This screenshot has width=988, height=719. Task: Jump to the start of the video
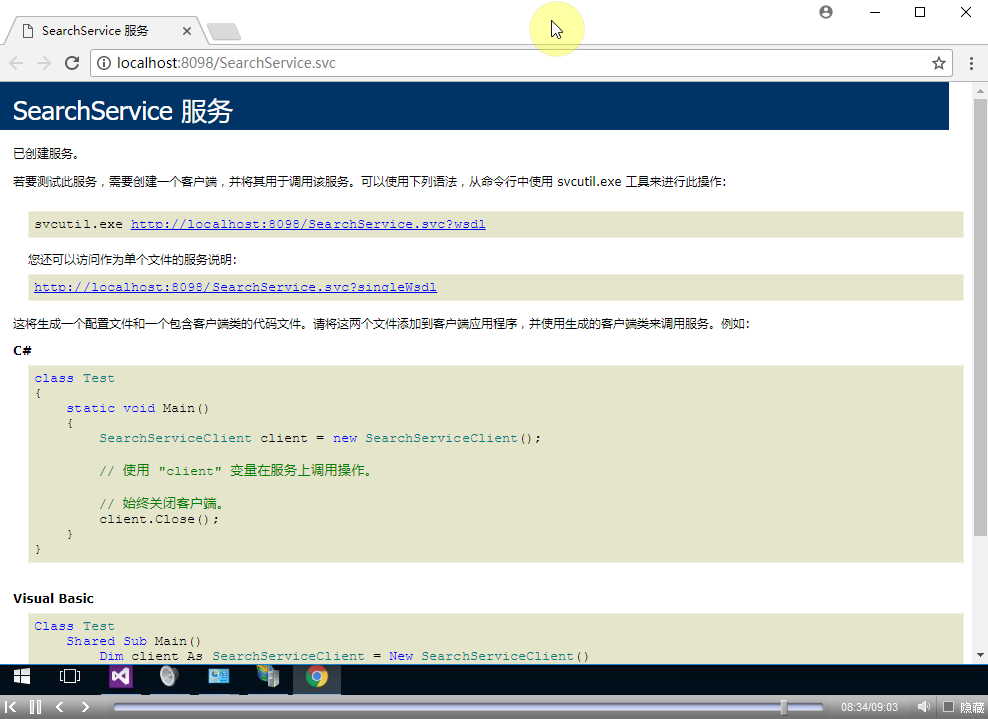pos(11,707)
